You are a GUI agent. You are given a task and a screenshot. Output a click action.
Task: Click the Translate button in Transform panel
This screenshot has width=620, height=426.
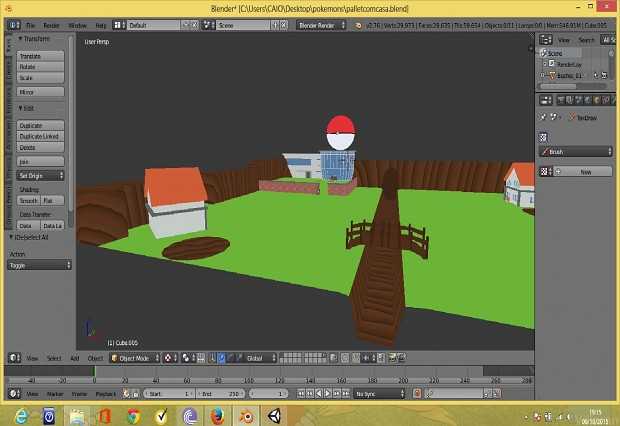(40, 57)
